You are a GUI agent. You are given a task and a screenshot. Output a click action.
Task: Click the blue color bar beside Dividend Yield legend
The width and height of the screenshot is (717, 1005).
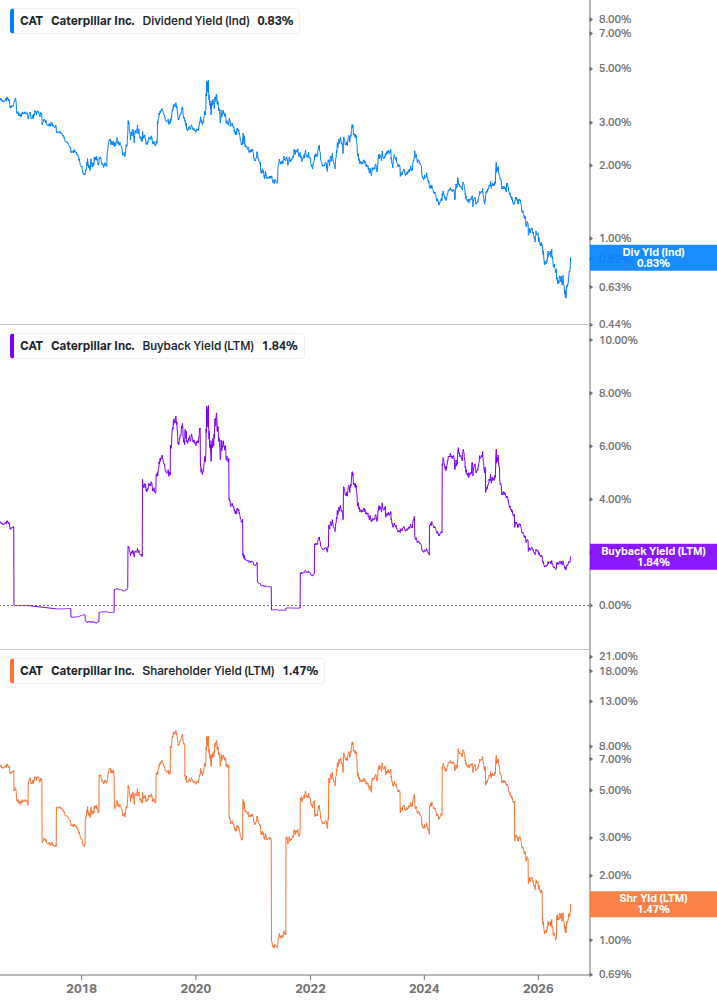(x=12, y=21)
